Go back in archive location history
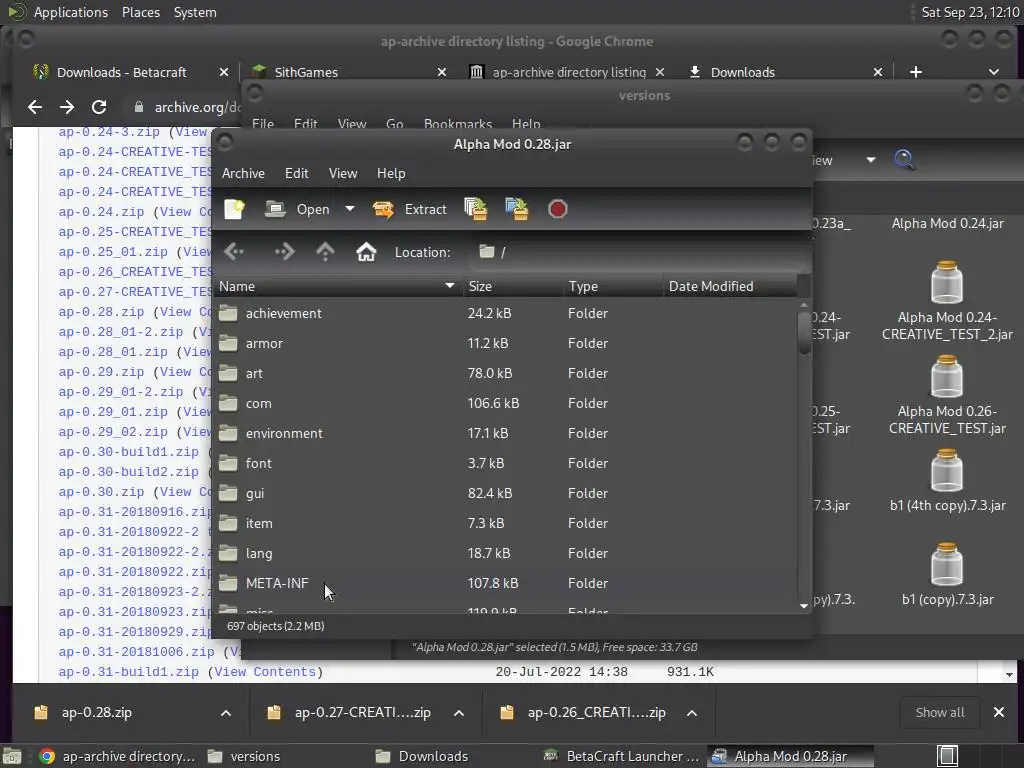This screenshot has width=1024, height=768. coord(234,252)
